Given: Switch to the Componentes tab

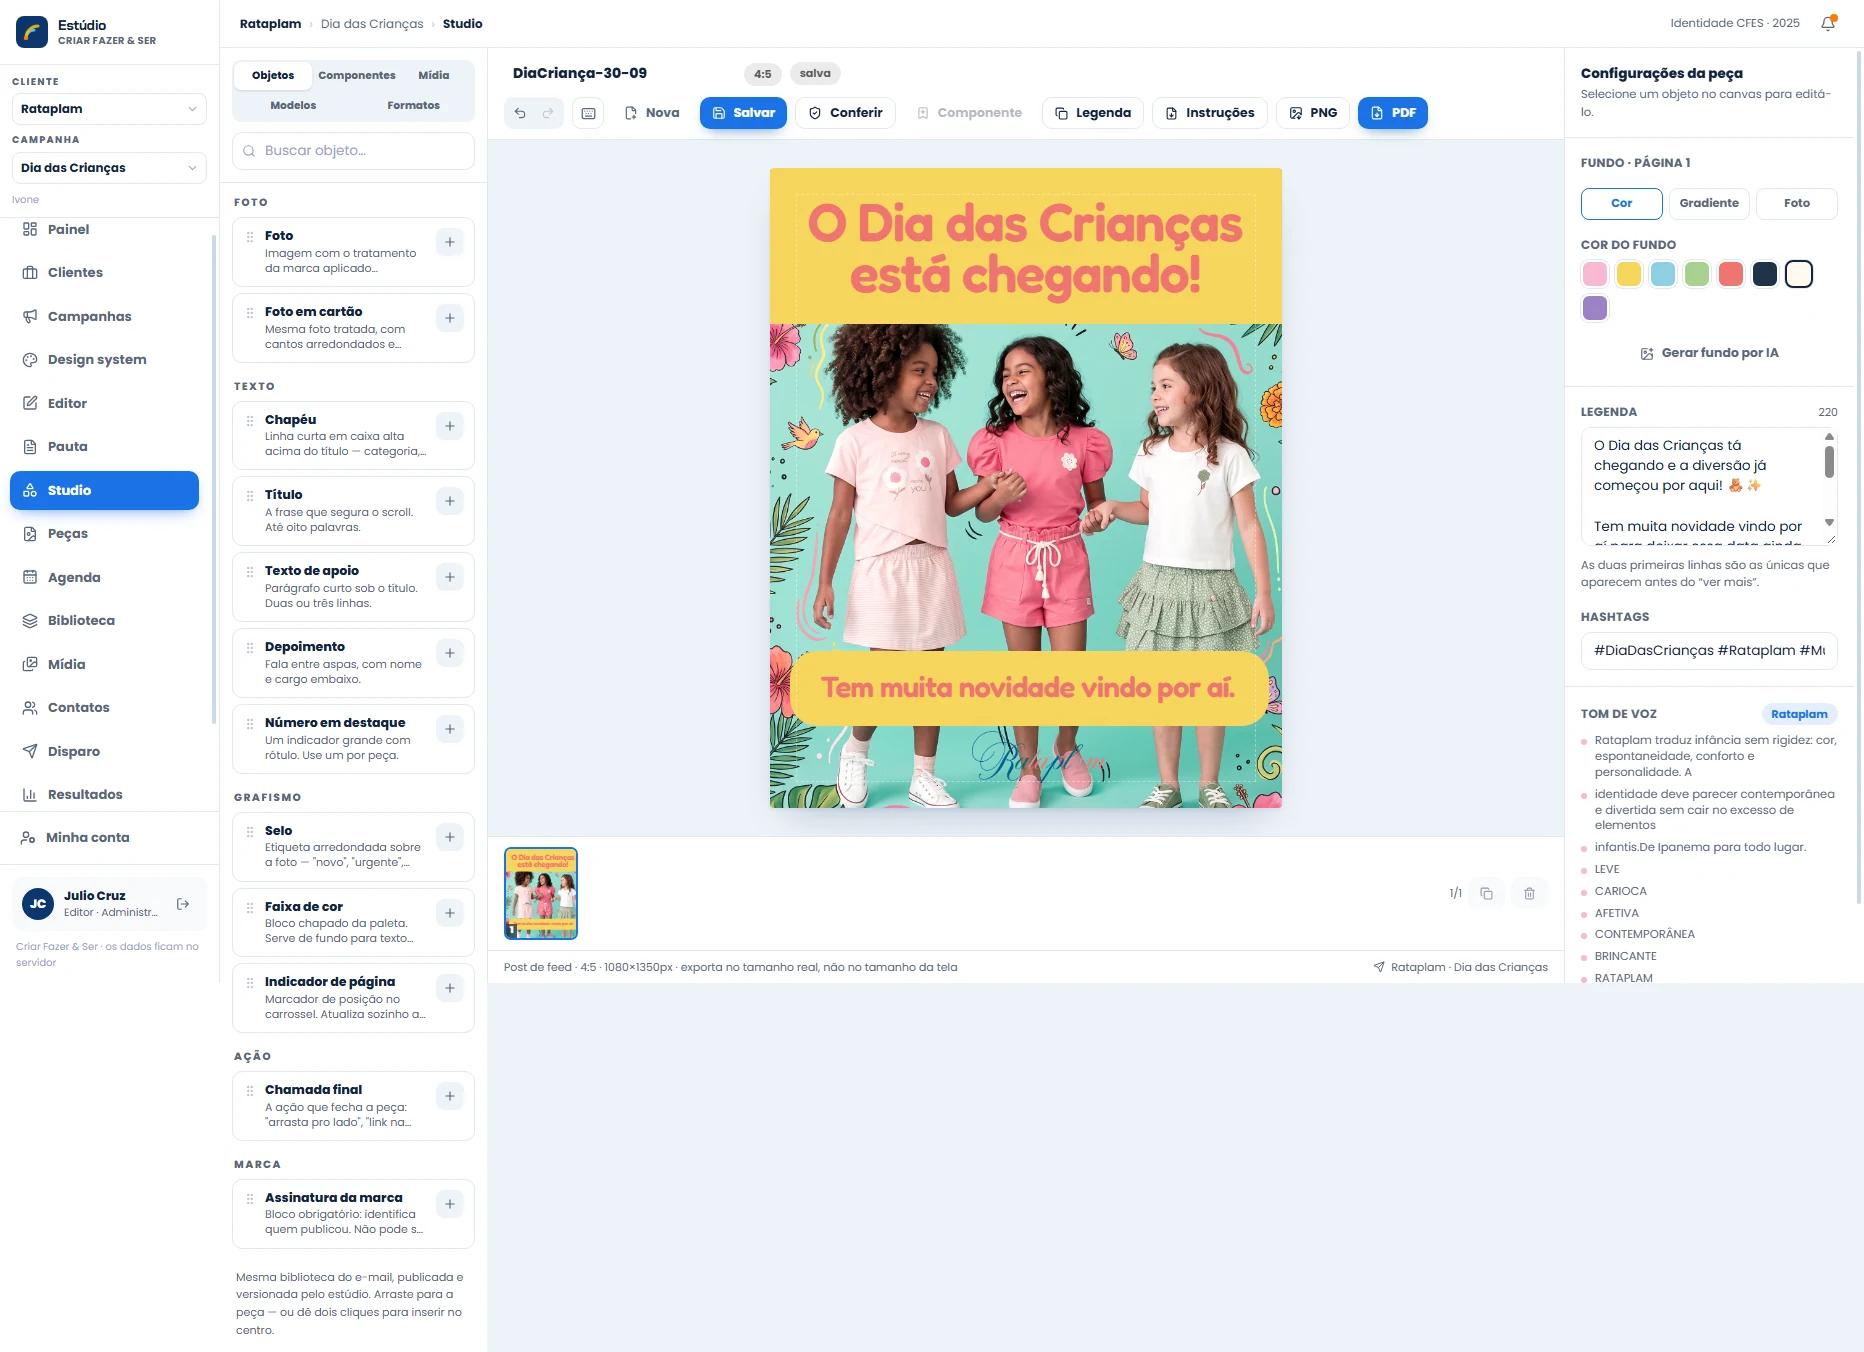Looking at the screenshot, I should (x=357, y=75).
